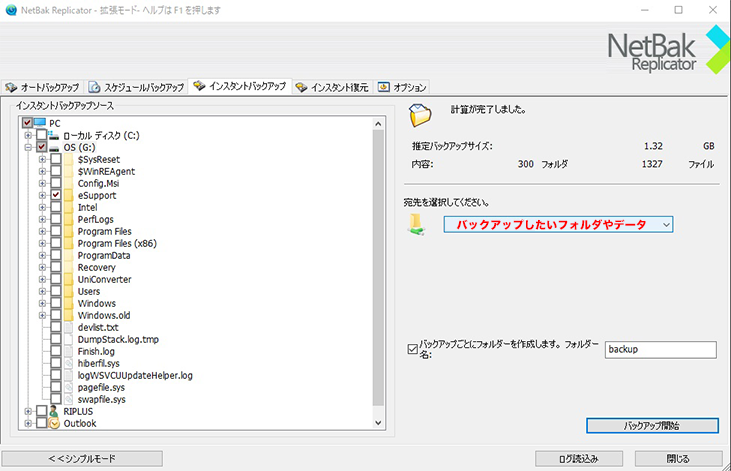Check the Program Files (x86) checkbox
Viewport: 731px width, 471px height.
[x=56, y=243]
